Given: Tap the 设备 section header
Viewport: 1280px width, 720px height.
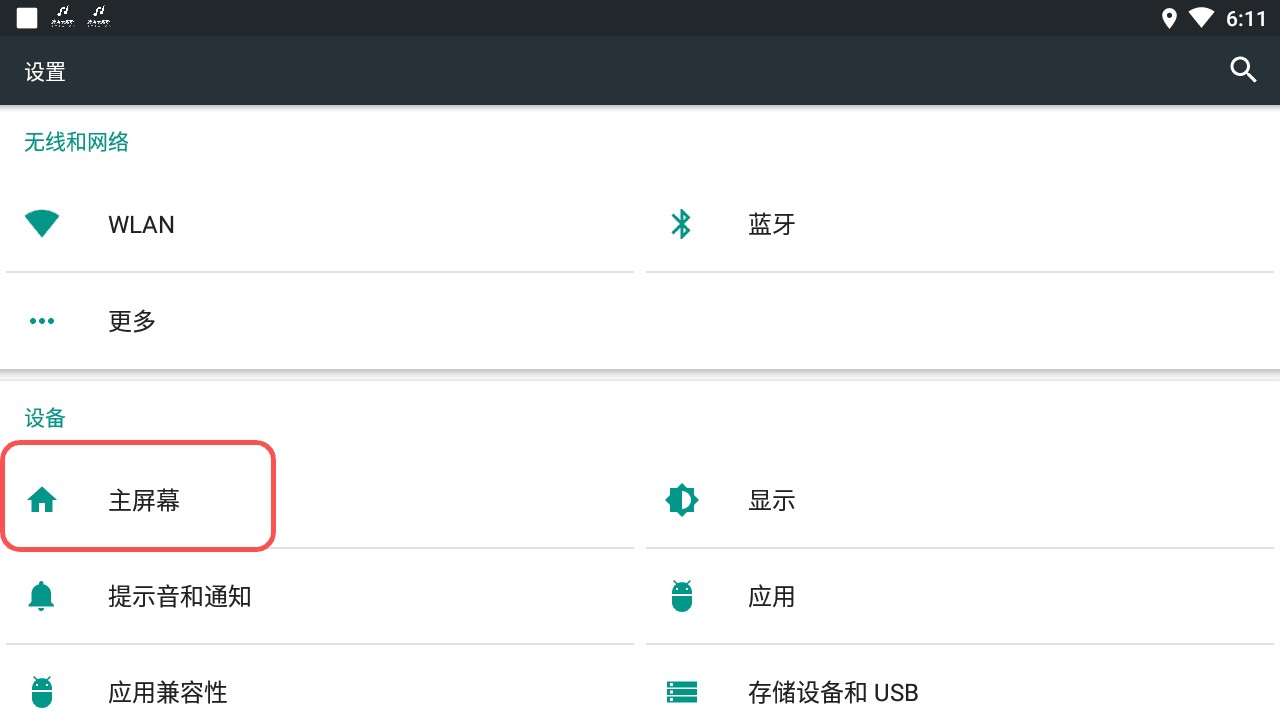Looking at the screenshot, I should pyautogui.click(x=42, y=418).
